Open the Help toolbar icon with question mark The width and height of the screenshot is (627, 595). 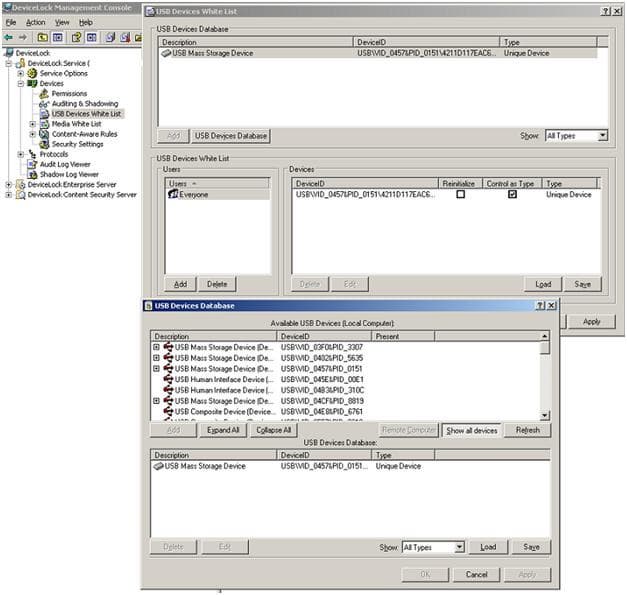coord(76,38)
